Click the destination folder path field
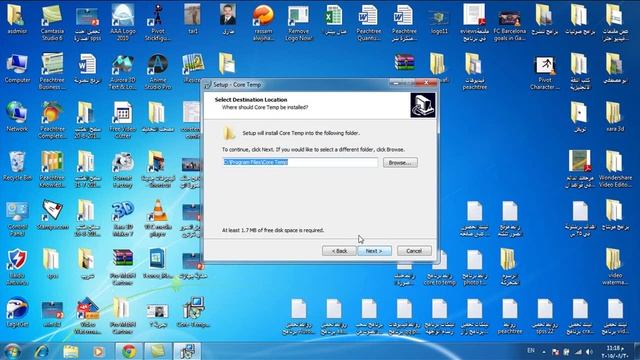640x360 pixels. pos(300,162)
